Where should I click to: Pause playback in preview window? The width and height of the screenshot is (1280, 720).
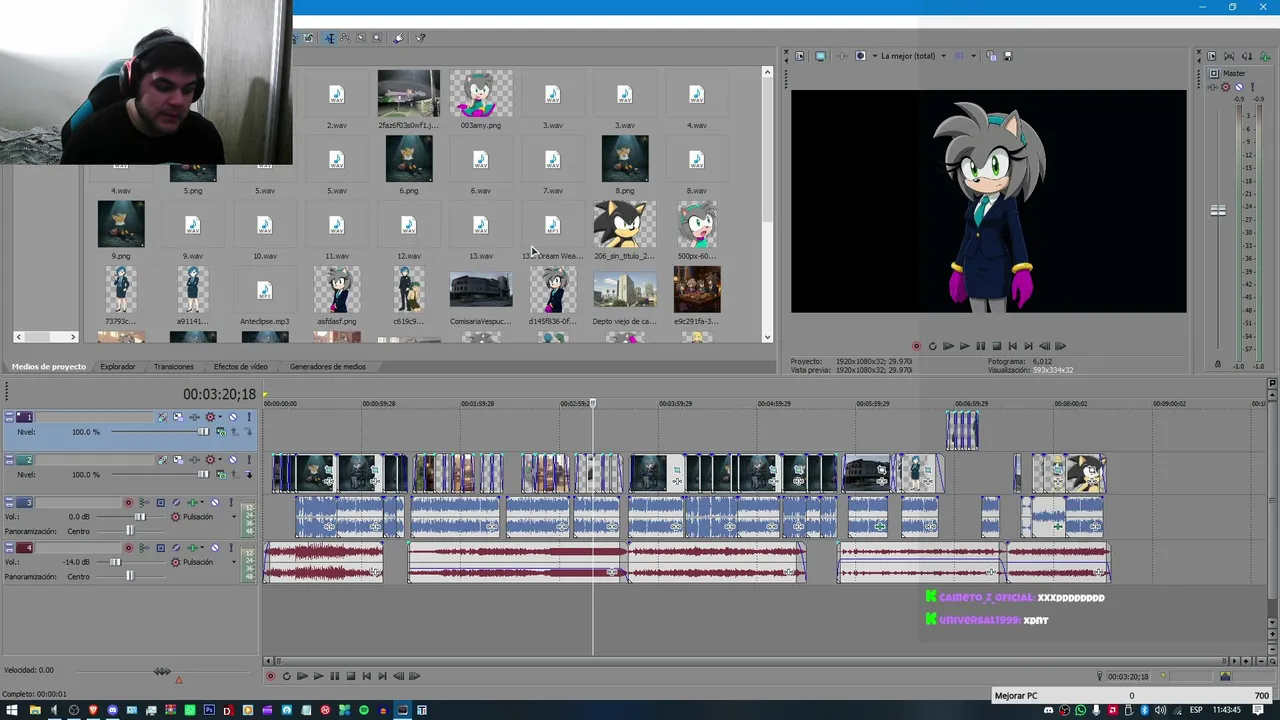tap(980, 346)
